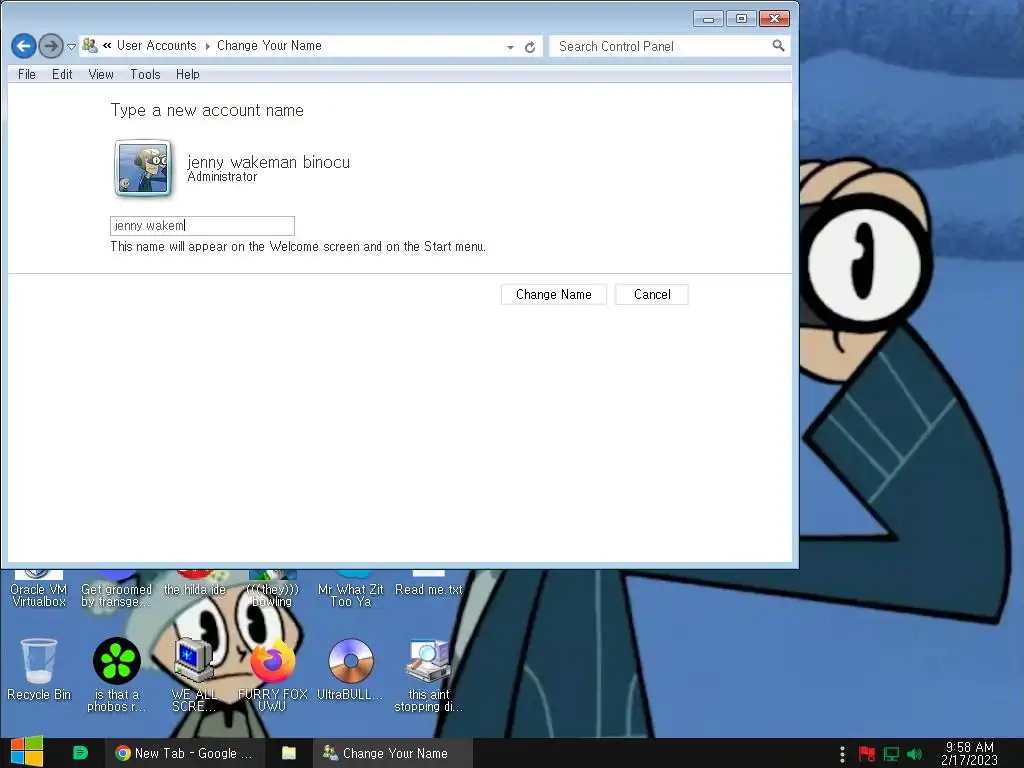The width and height of the screenshot is (1024, 768).
Task: Open the Help menu
Action: [x=187, y=74]
